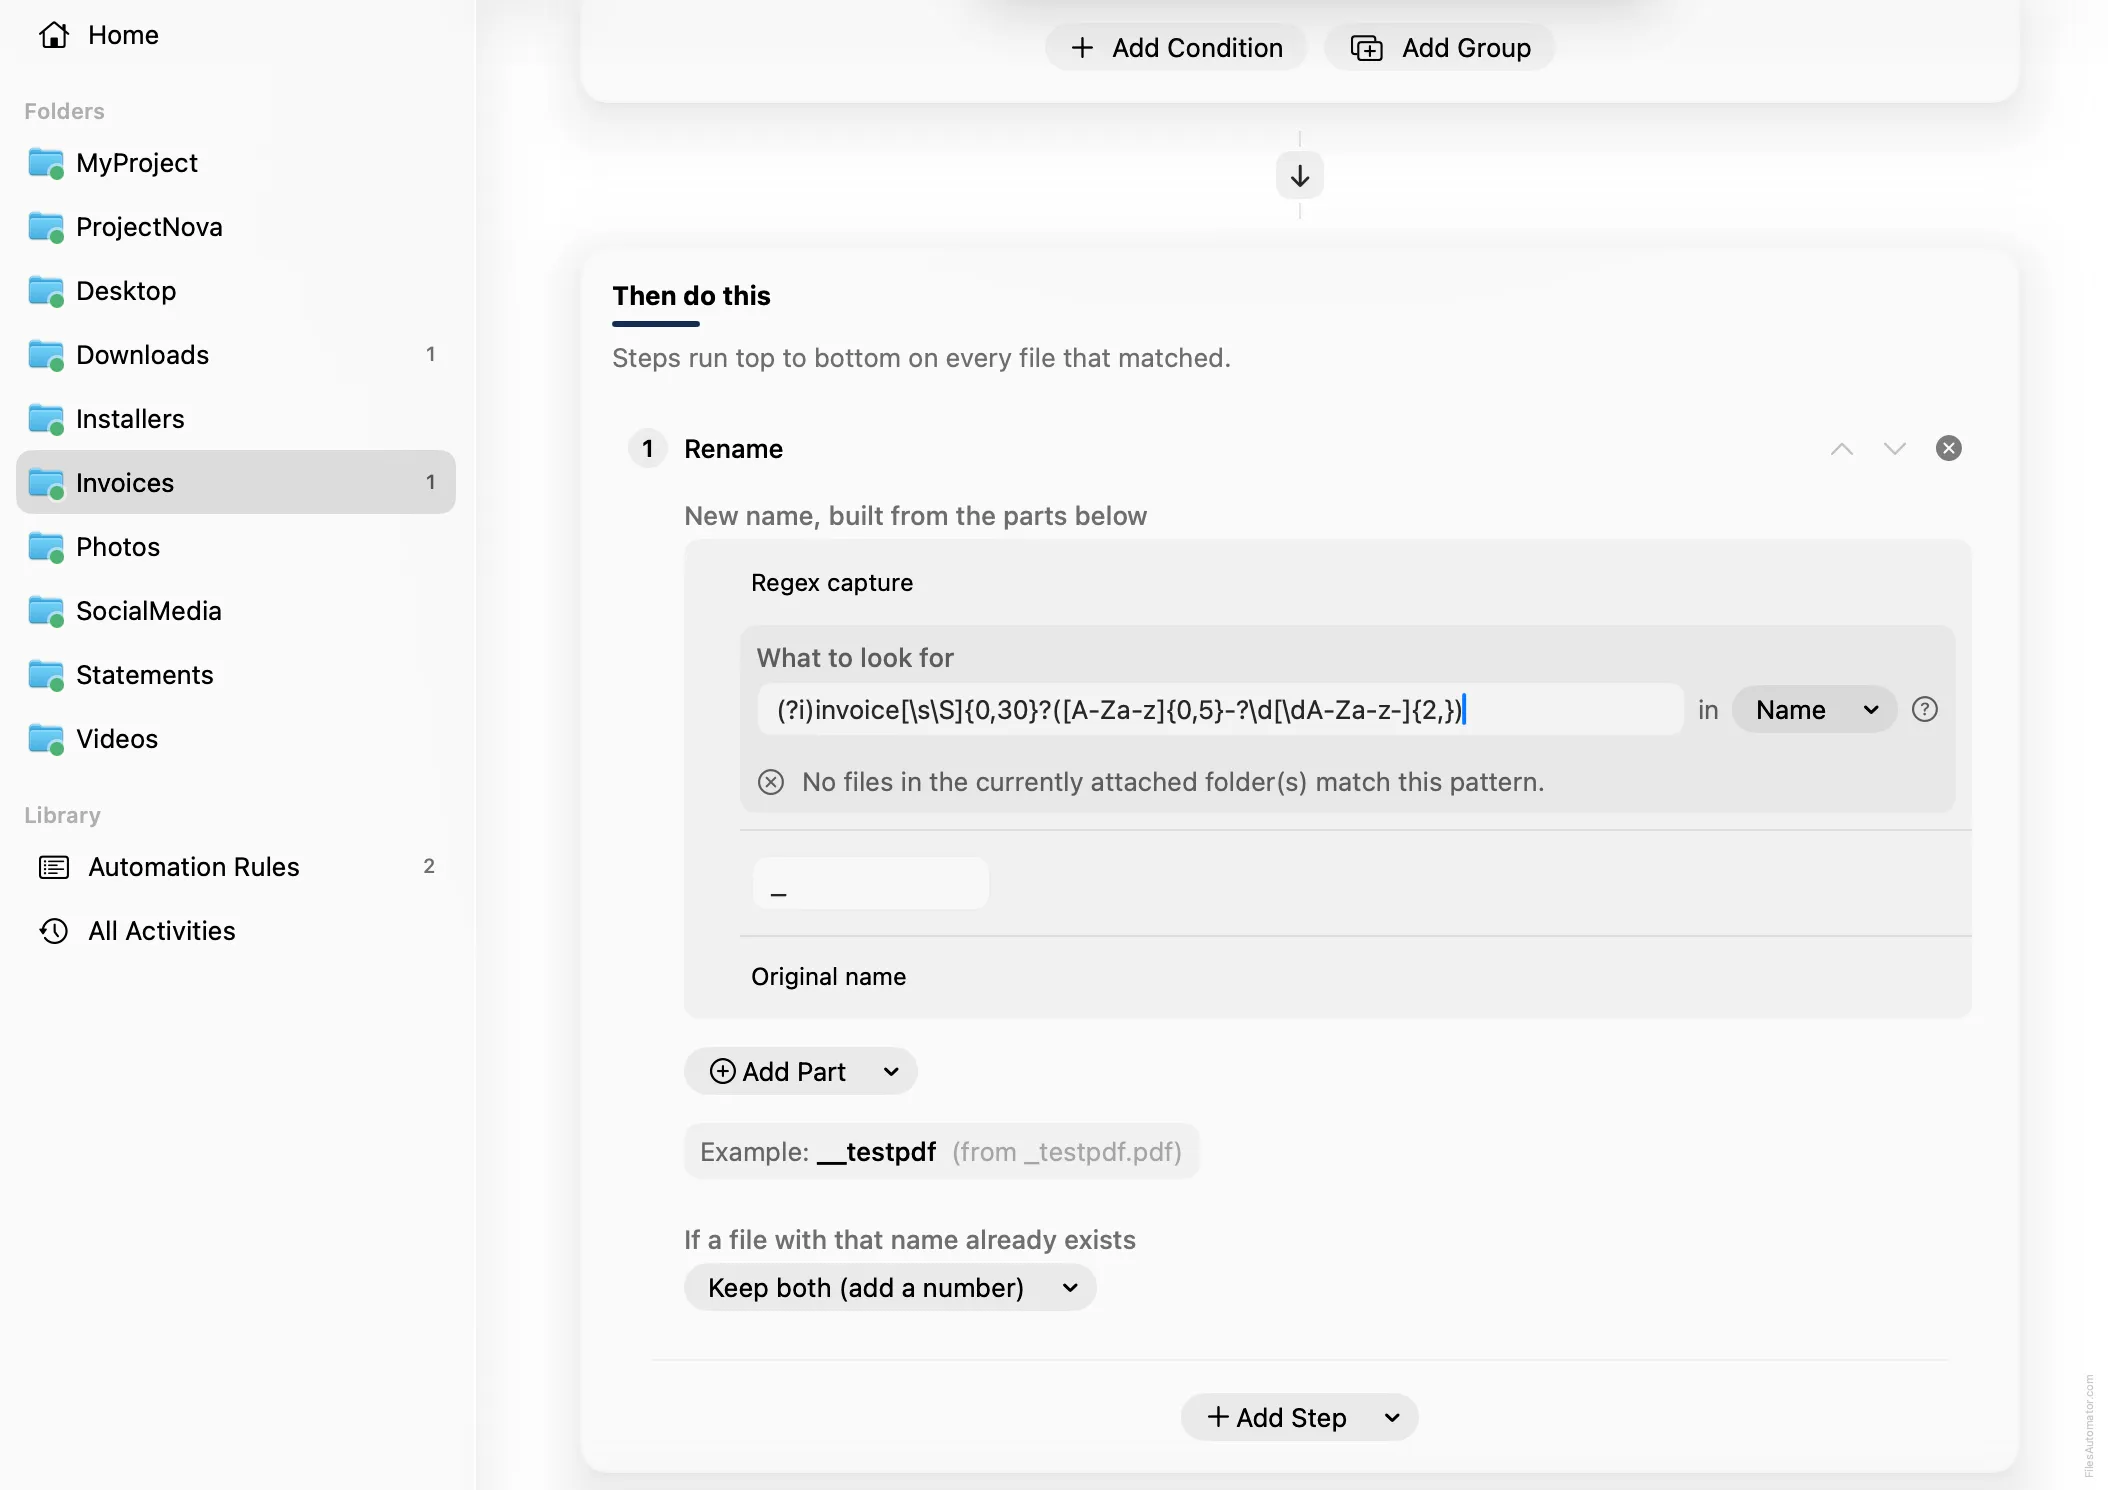Edit the underscore separator text field
2108x1490 pixels.
point(871,883)
